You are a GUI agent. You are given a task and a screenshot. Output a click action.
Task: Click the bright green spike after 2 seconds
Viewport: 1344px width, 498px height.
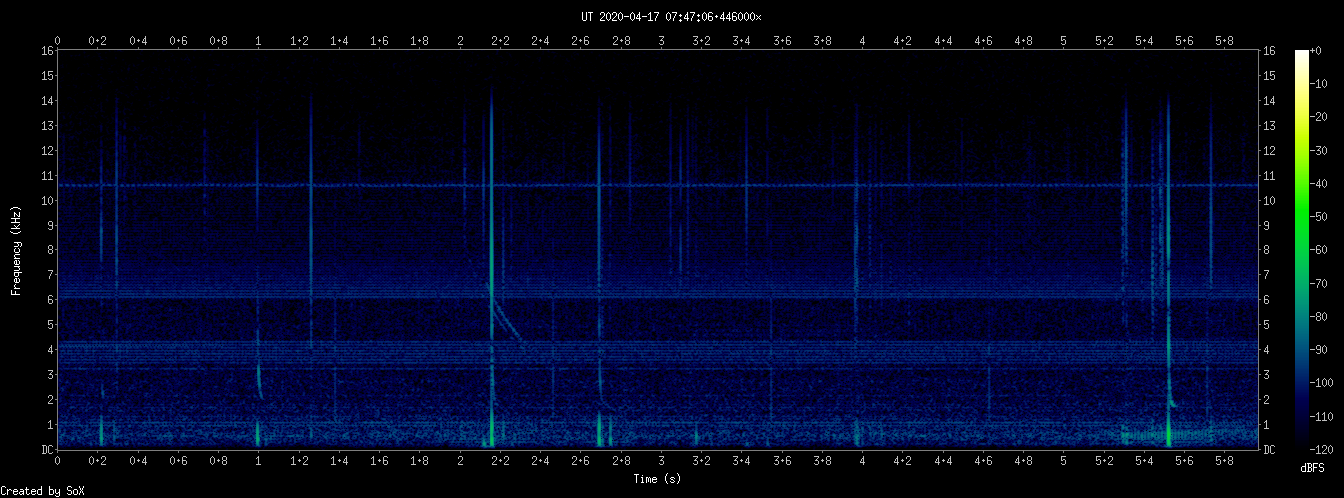coord(491,250)
